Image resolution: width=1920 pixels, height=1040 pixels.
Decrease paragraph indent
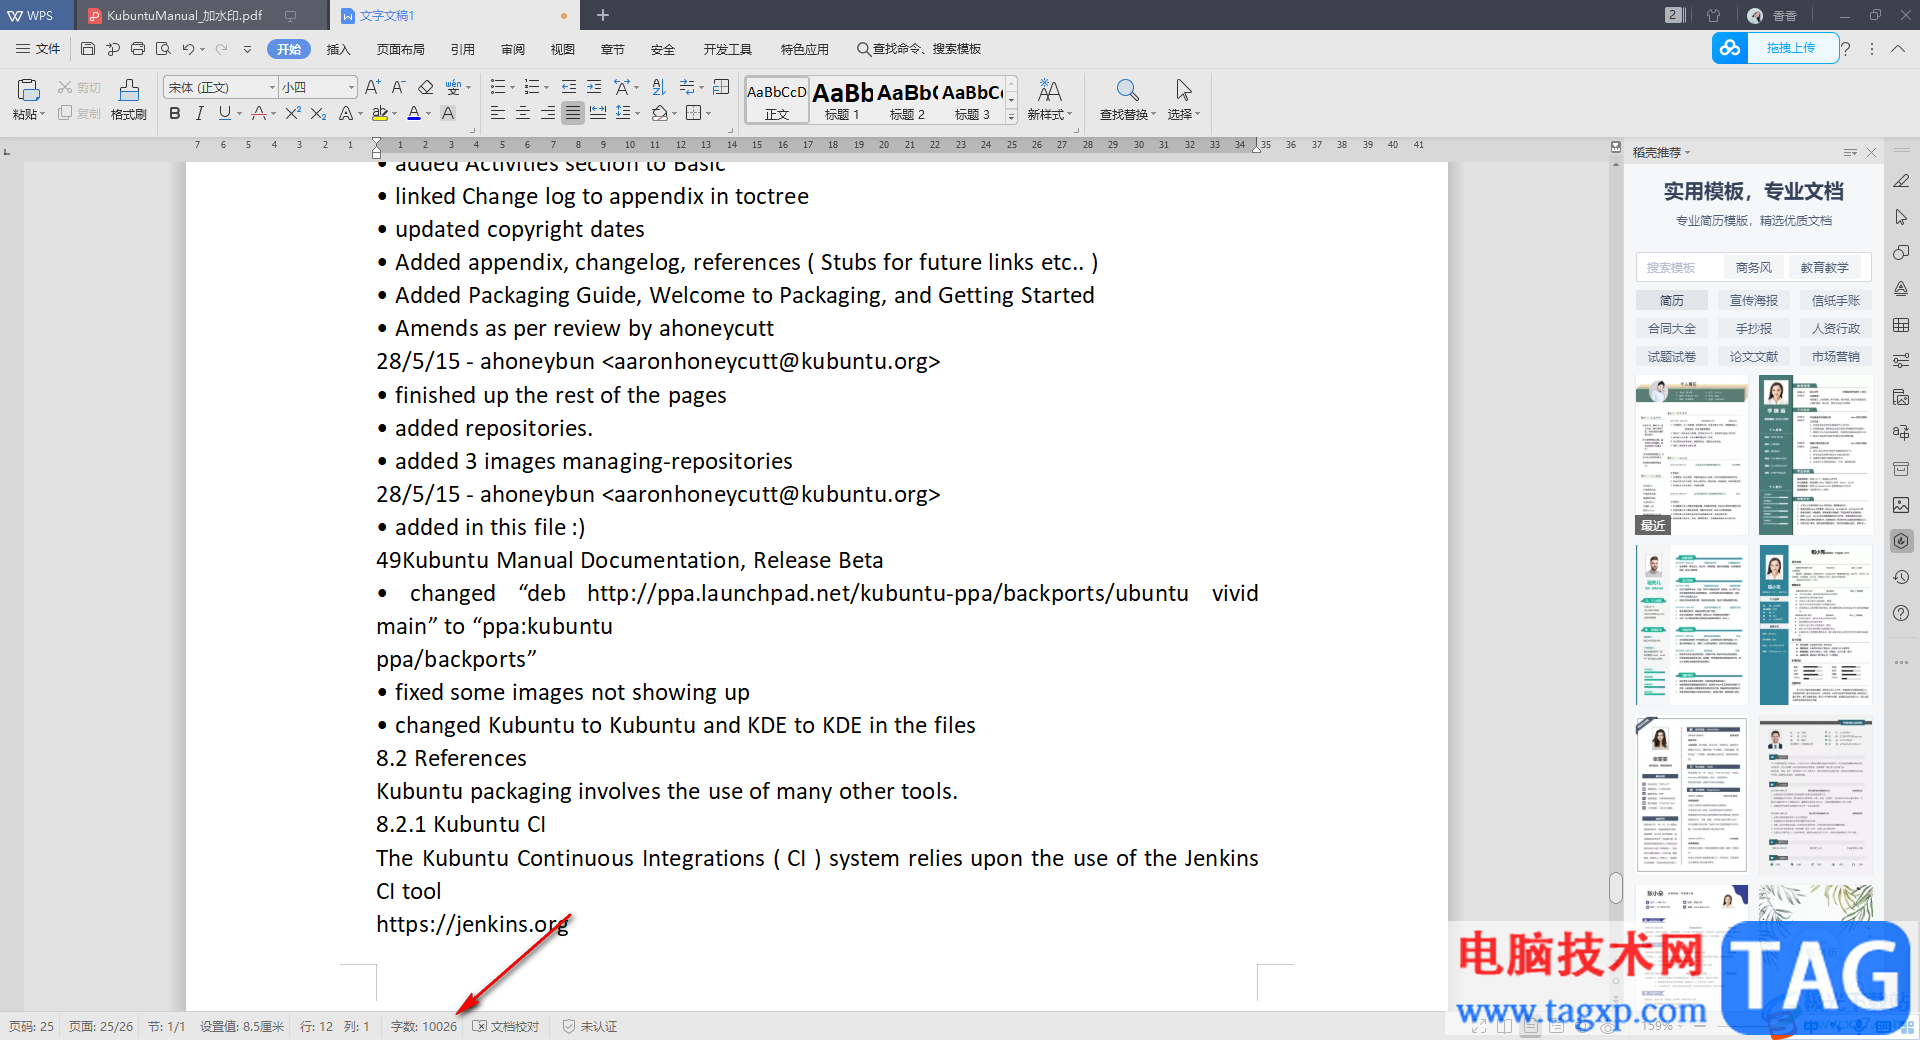(569, 87)
